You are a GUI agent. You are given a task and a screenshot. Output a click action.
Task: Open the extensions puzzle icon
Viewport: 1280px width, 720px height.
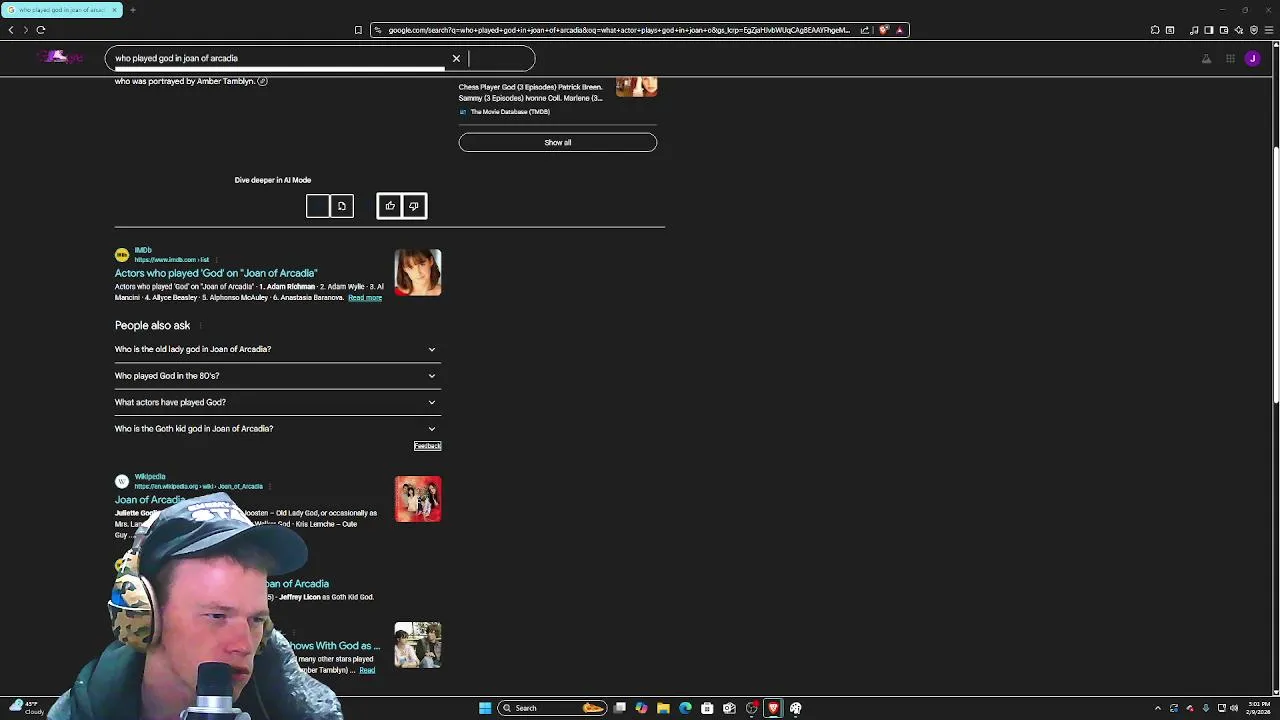[1155, 30]
